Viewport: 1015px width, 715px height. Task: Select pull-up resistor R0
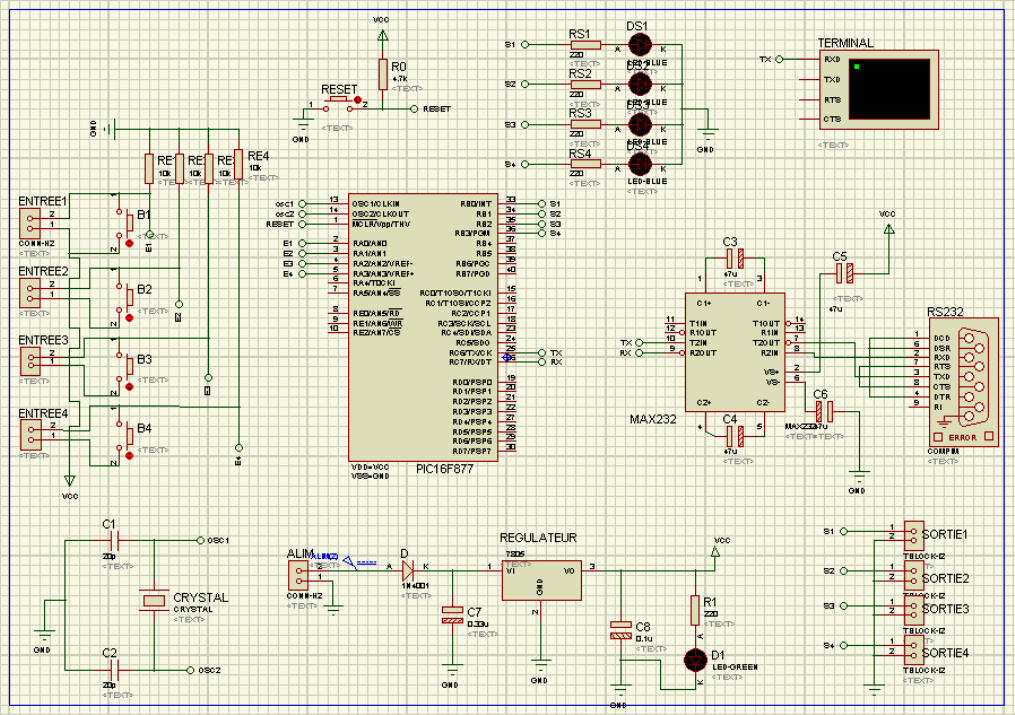383,74
